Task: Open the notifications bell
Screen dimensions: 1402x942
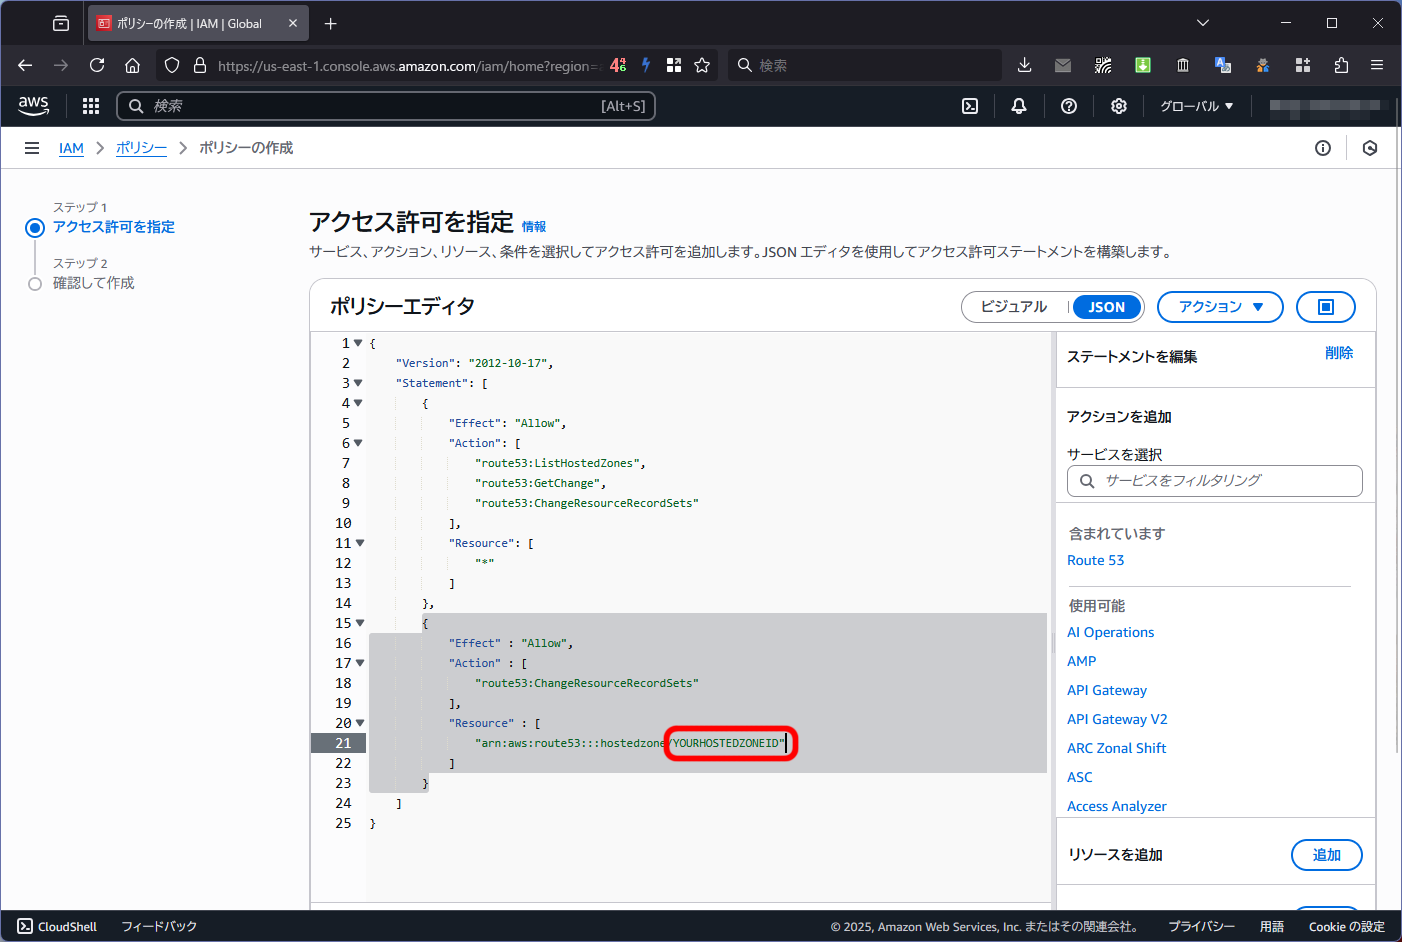Action: point(1019,106)
